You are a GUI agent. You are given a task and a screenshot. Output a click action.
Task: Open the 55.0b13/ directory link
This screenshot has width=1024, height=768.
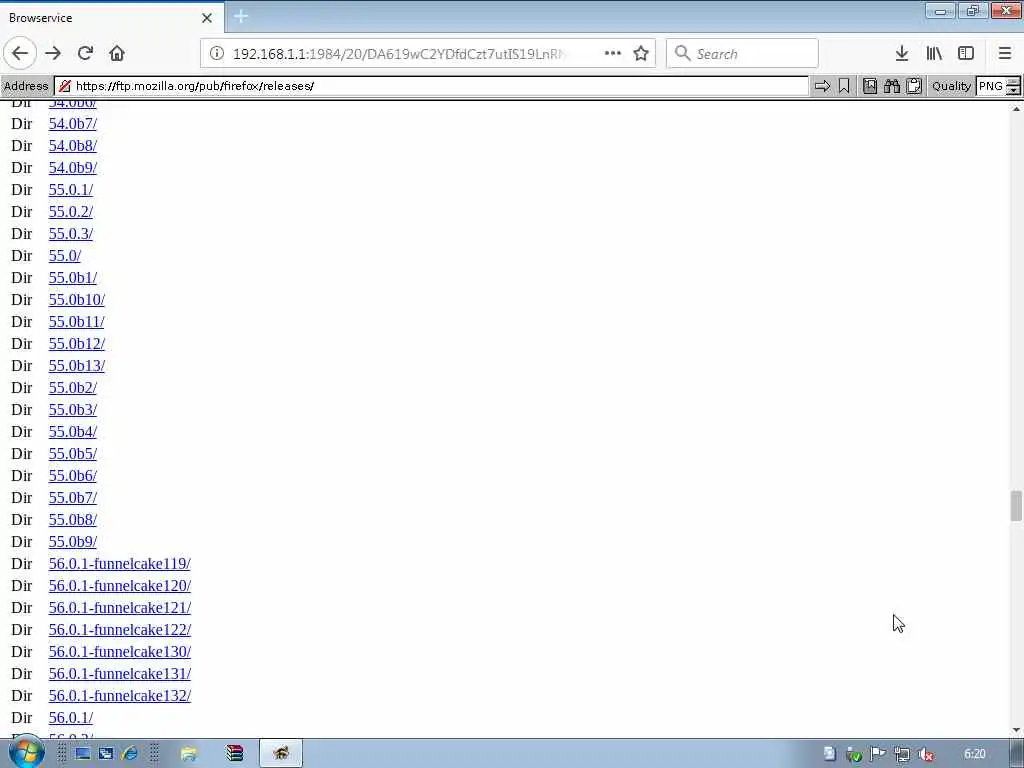[76, 366]
